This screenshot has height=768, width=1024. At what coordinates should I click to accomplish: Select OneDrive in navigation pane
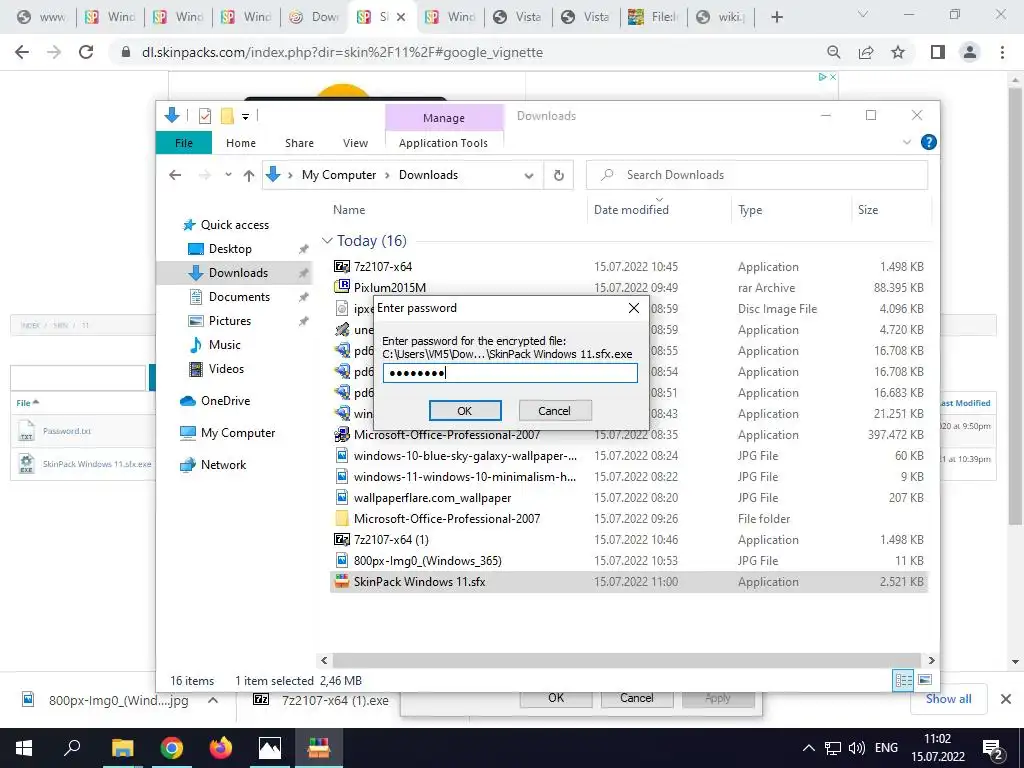(x=225, y=401)
